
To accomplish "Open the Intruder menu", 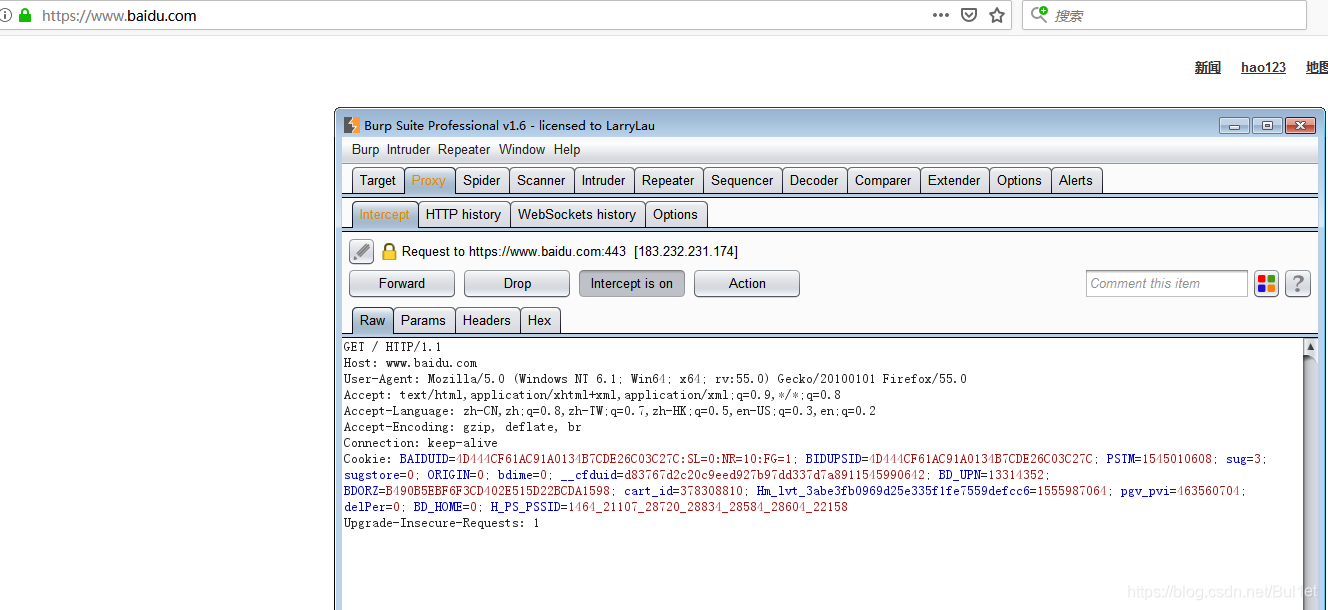I will pyautogui.click(x=408, y=149).
